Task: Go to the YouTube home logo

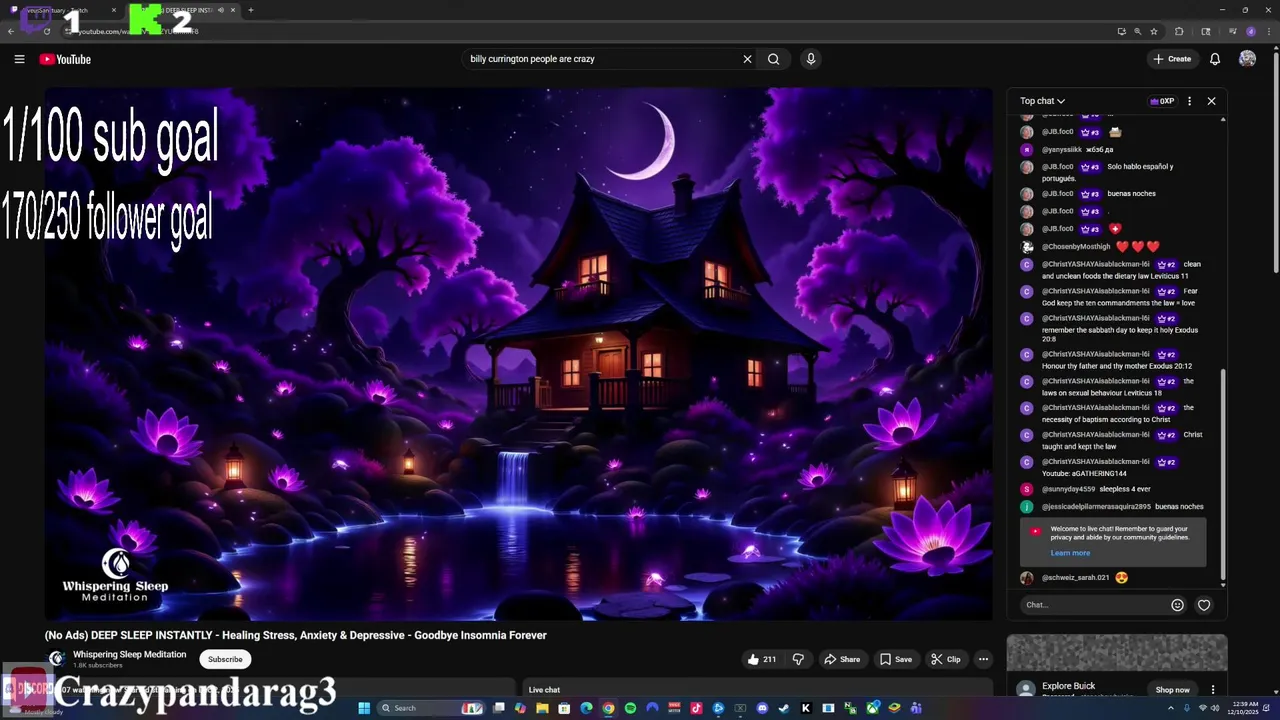Action: tap(65, 59)
